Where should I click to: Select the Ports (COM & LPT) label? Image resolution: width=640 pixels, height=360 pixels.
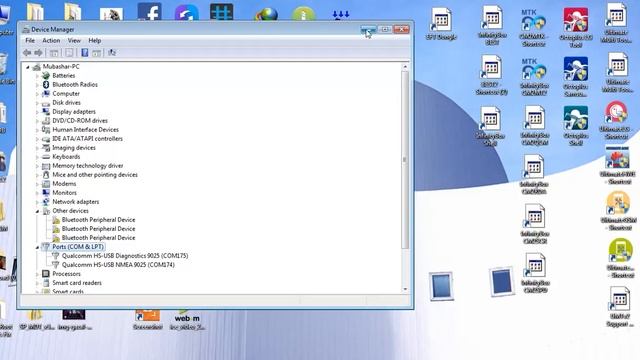[78, 247]
